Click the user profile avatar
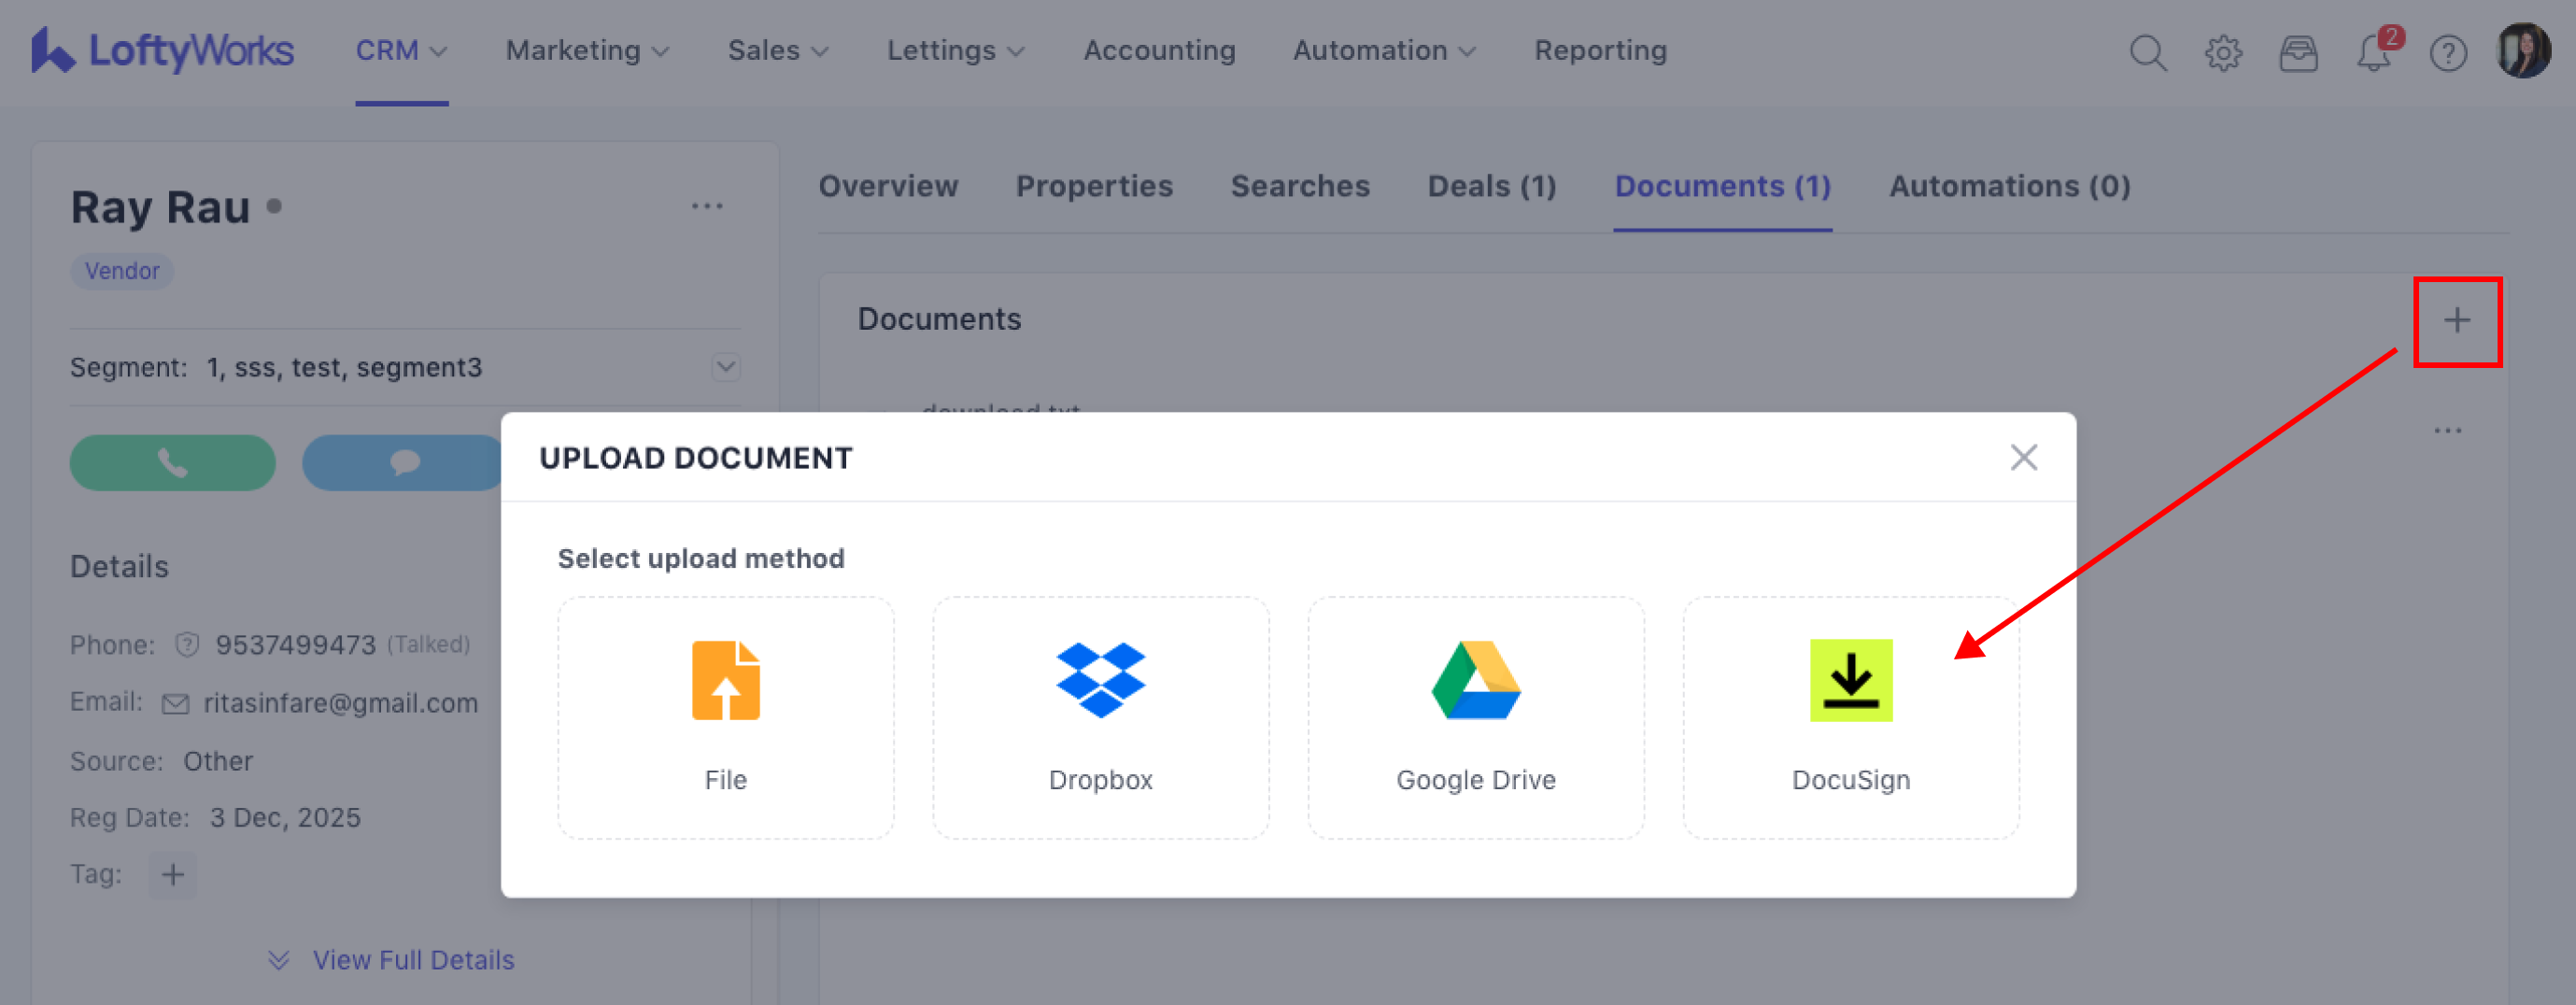 (x=2522, y=50)
